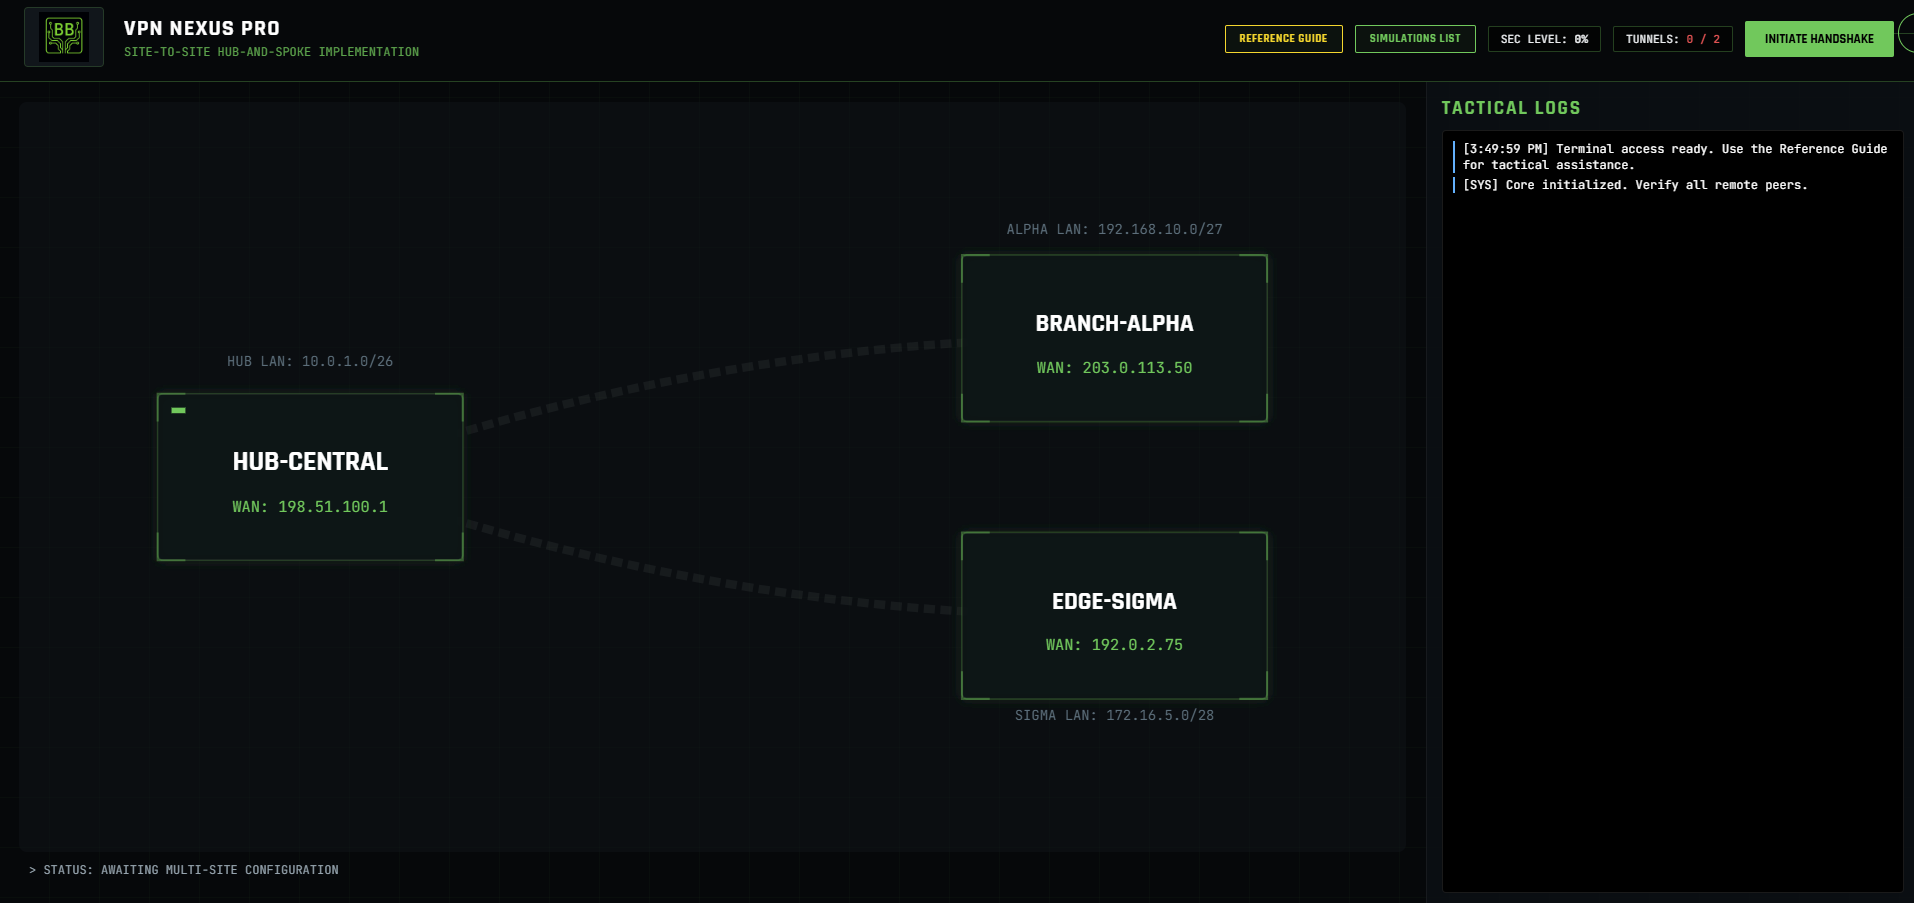Click the SEC LEVEL 0% indicator
The image size is (1914, 903).
(1544, 39)
